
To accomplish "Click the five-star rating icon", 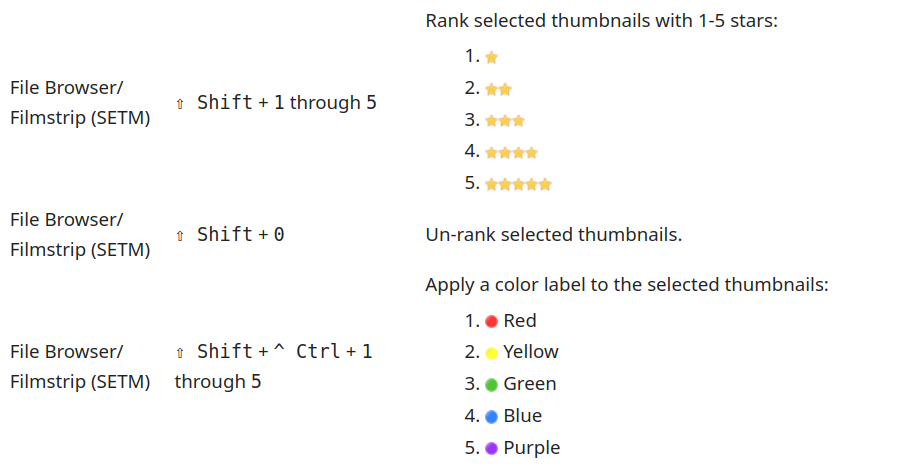I will [x=518, y=184].
